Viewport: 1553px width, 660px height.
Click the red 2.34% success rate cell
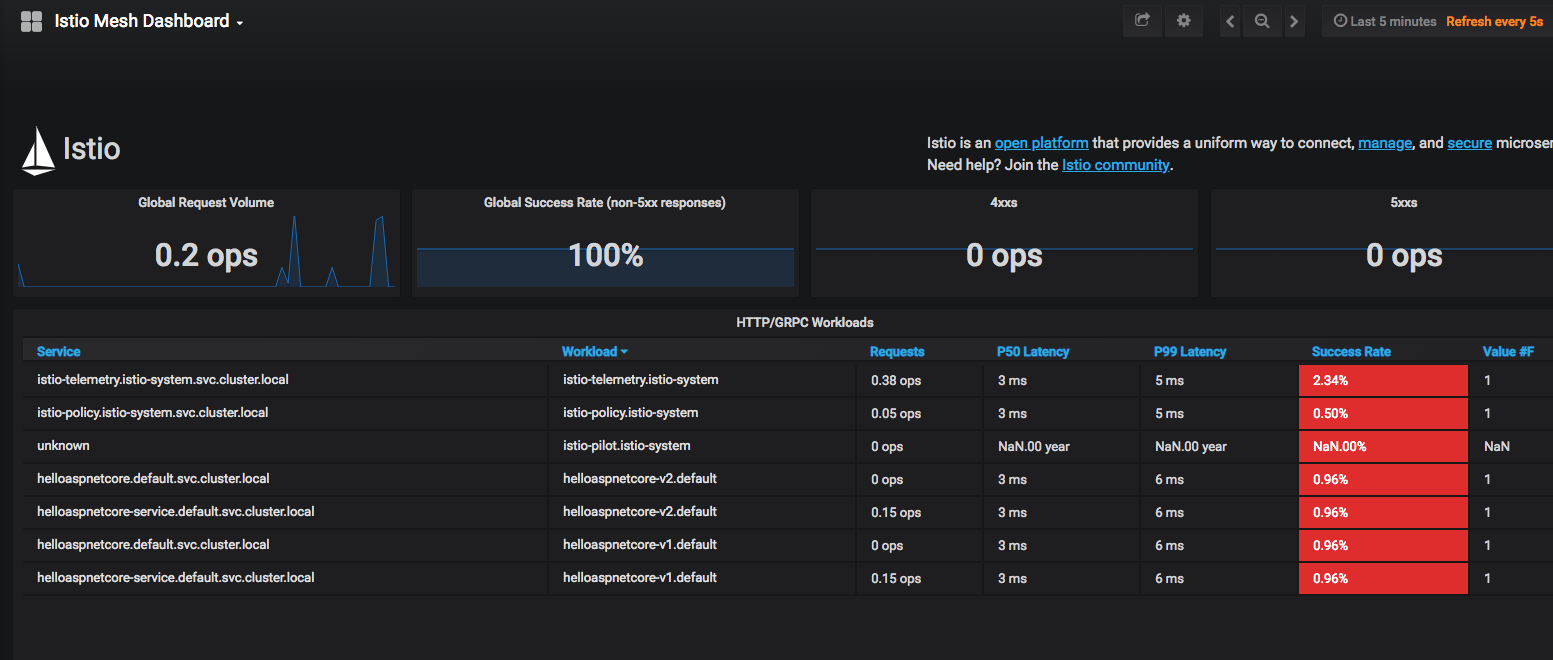[1382, 380]
